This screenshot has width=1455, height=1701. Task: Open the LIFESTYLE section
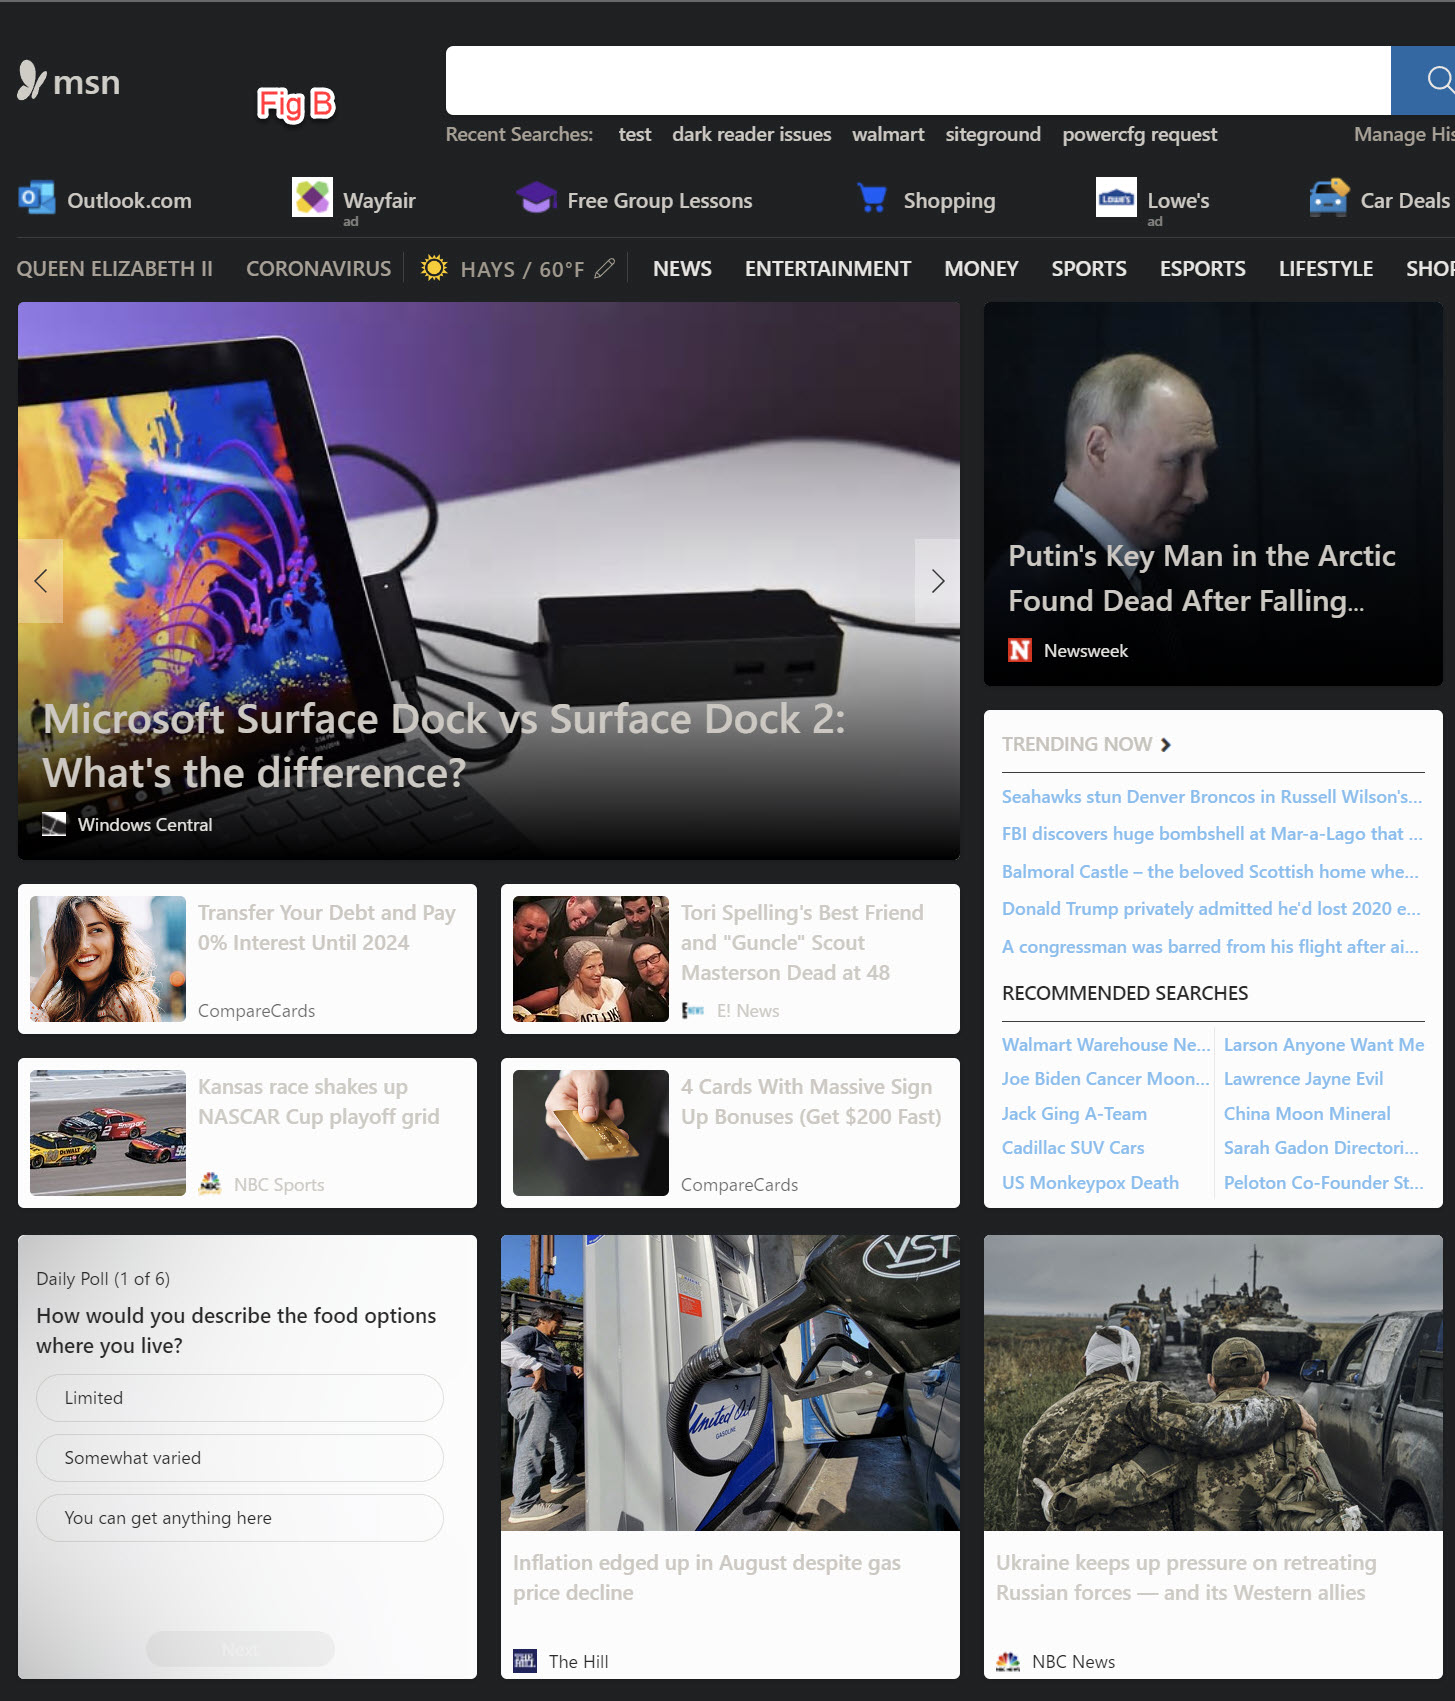(1326, 269)
